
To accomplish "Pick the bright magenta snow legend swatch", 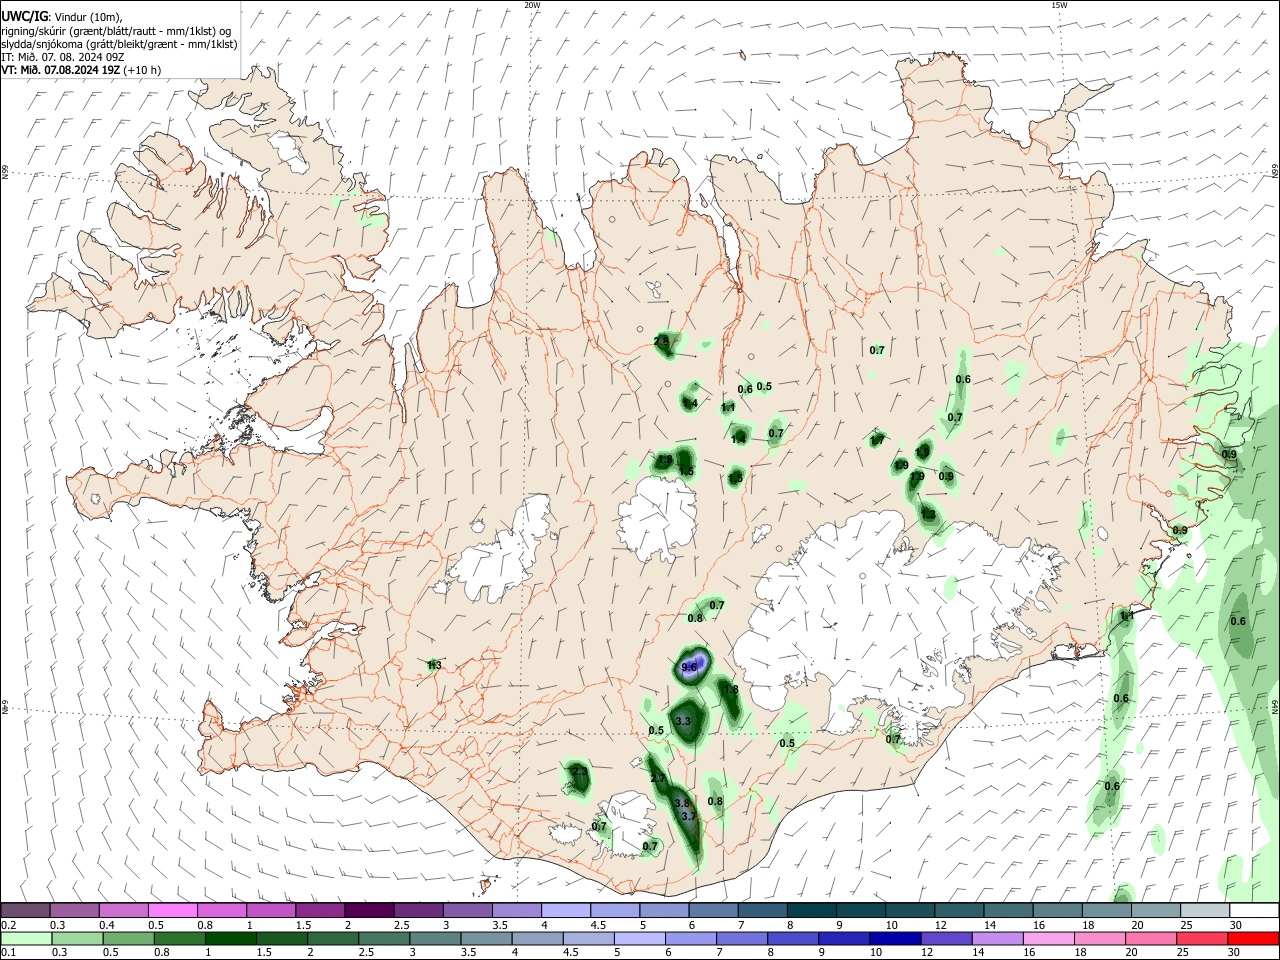I will pyautogui.click(x=172, y=910).
